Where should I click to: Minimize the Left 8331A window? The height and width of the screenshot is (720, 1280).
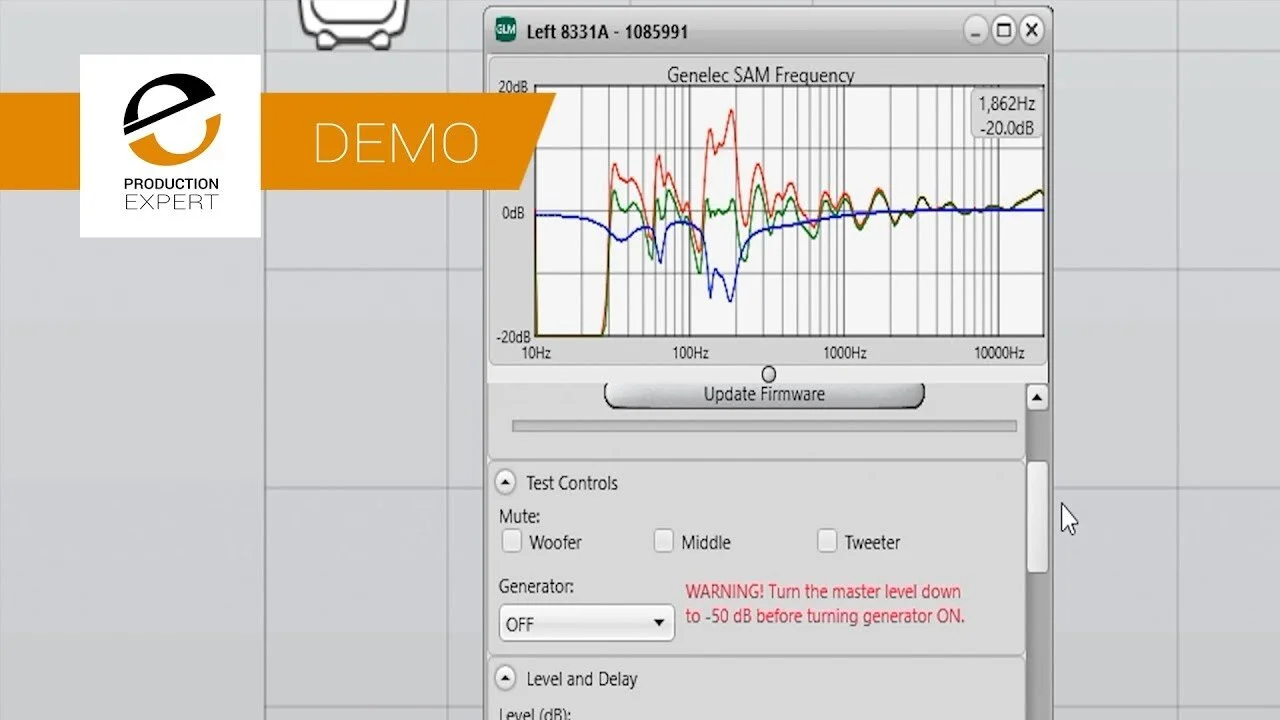pyautogui.click(x=976, y=30)
